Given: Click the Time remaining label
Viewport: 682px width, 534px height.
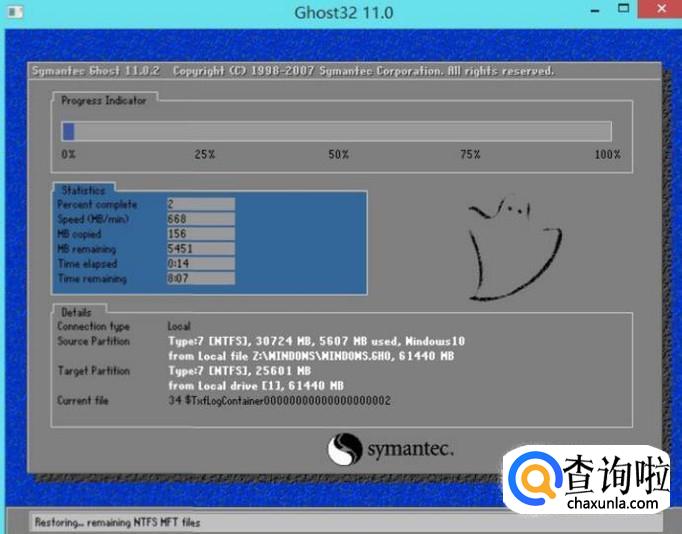Looking at the screenshot, I should click(92, 278).
